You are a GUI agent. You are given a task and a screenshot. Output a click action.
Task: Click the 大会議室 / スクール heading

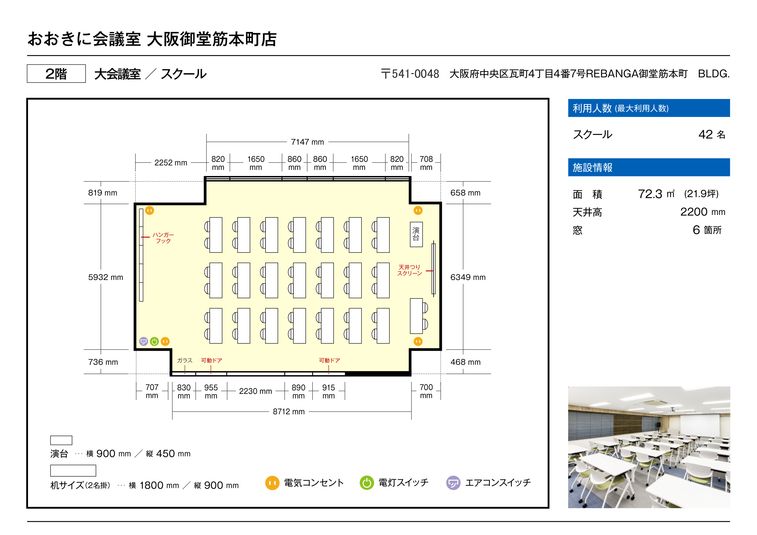pyautogui.click(x=150, y=74)
